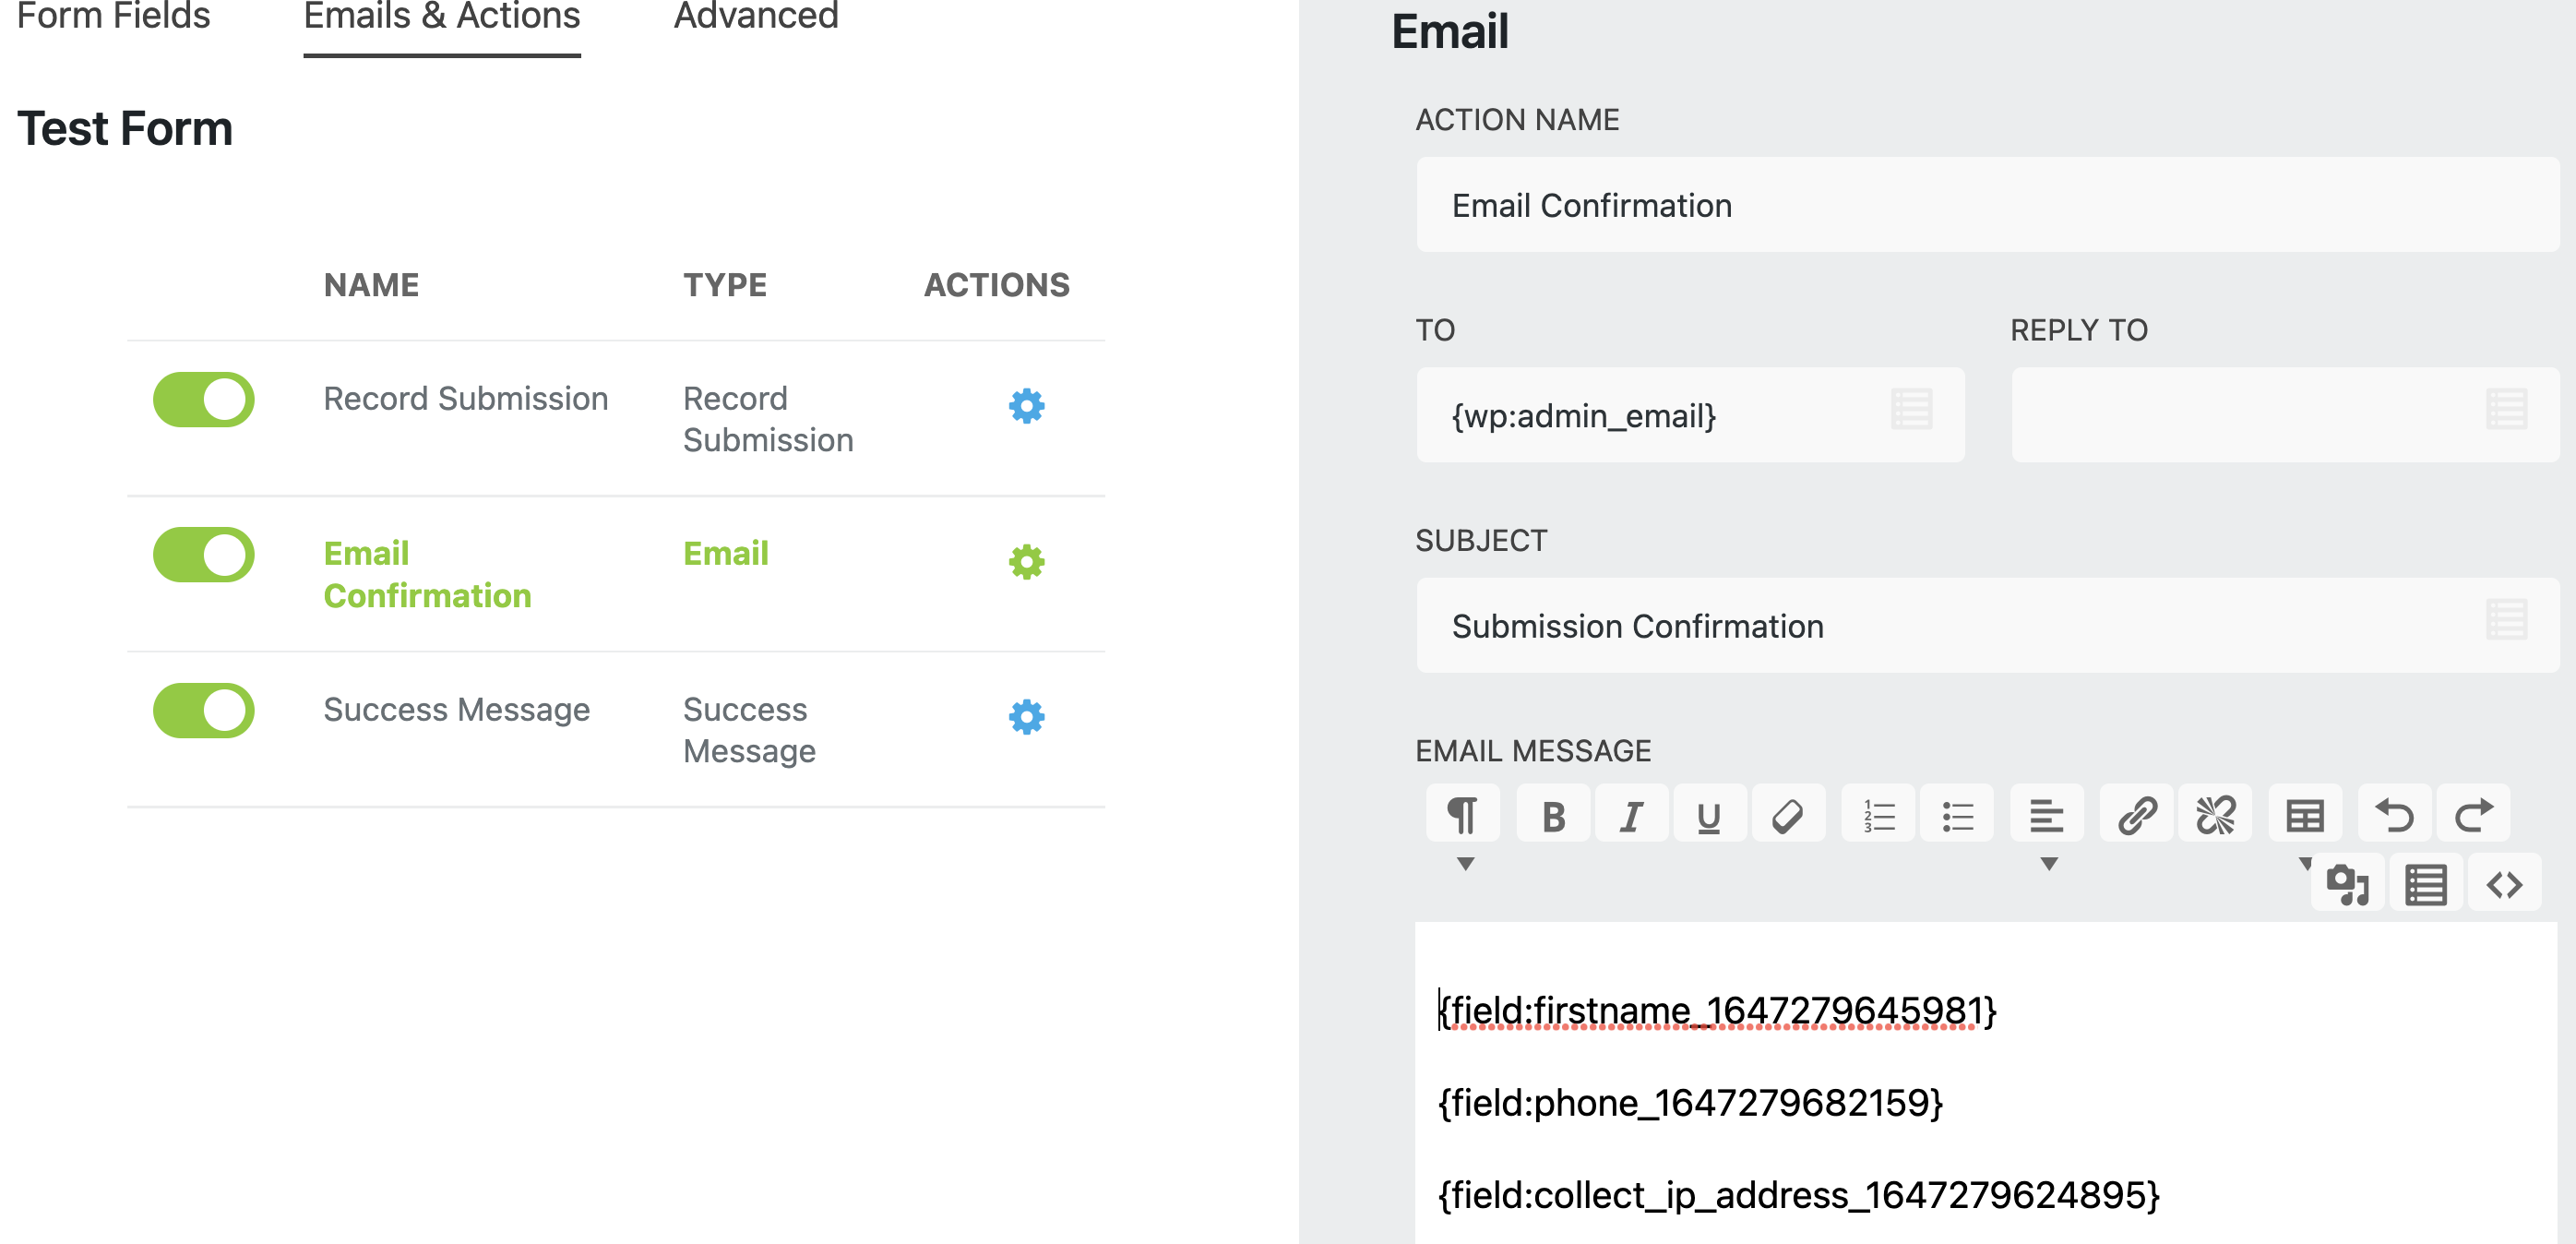Disable the Success Message action
Screen dimensions: 2576x1244
click(x=203, y=710)
